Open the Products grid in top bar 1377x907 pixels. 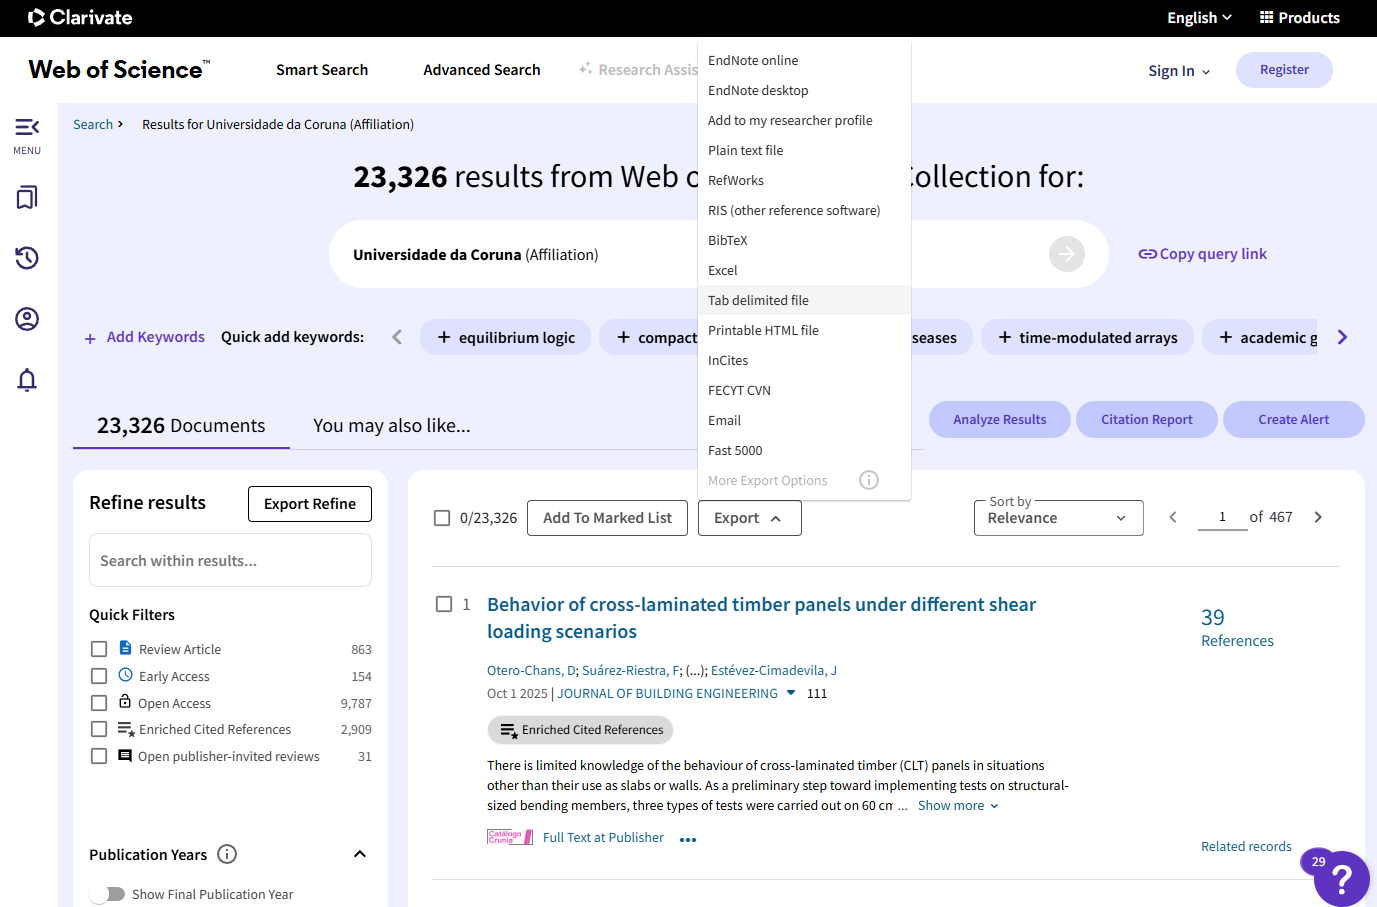[x=1299, y=18]
